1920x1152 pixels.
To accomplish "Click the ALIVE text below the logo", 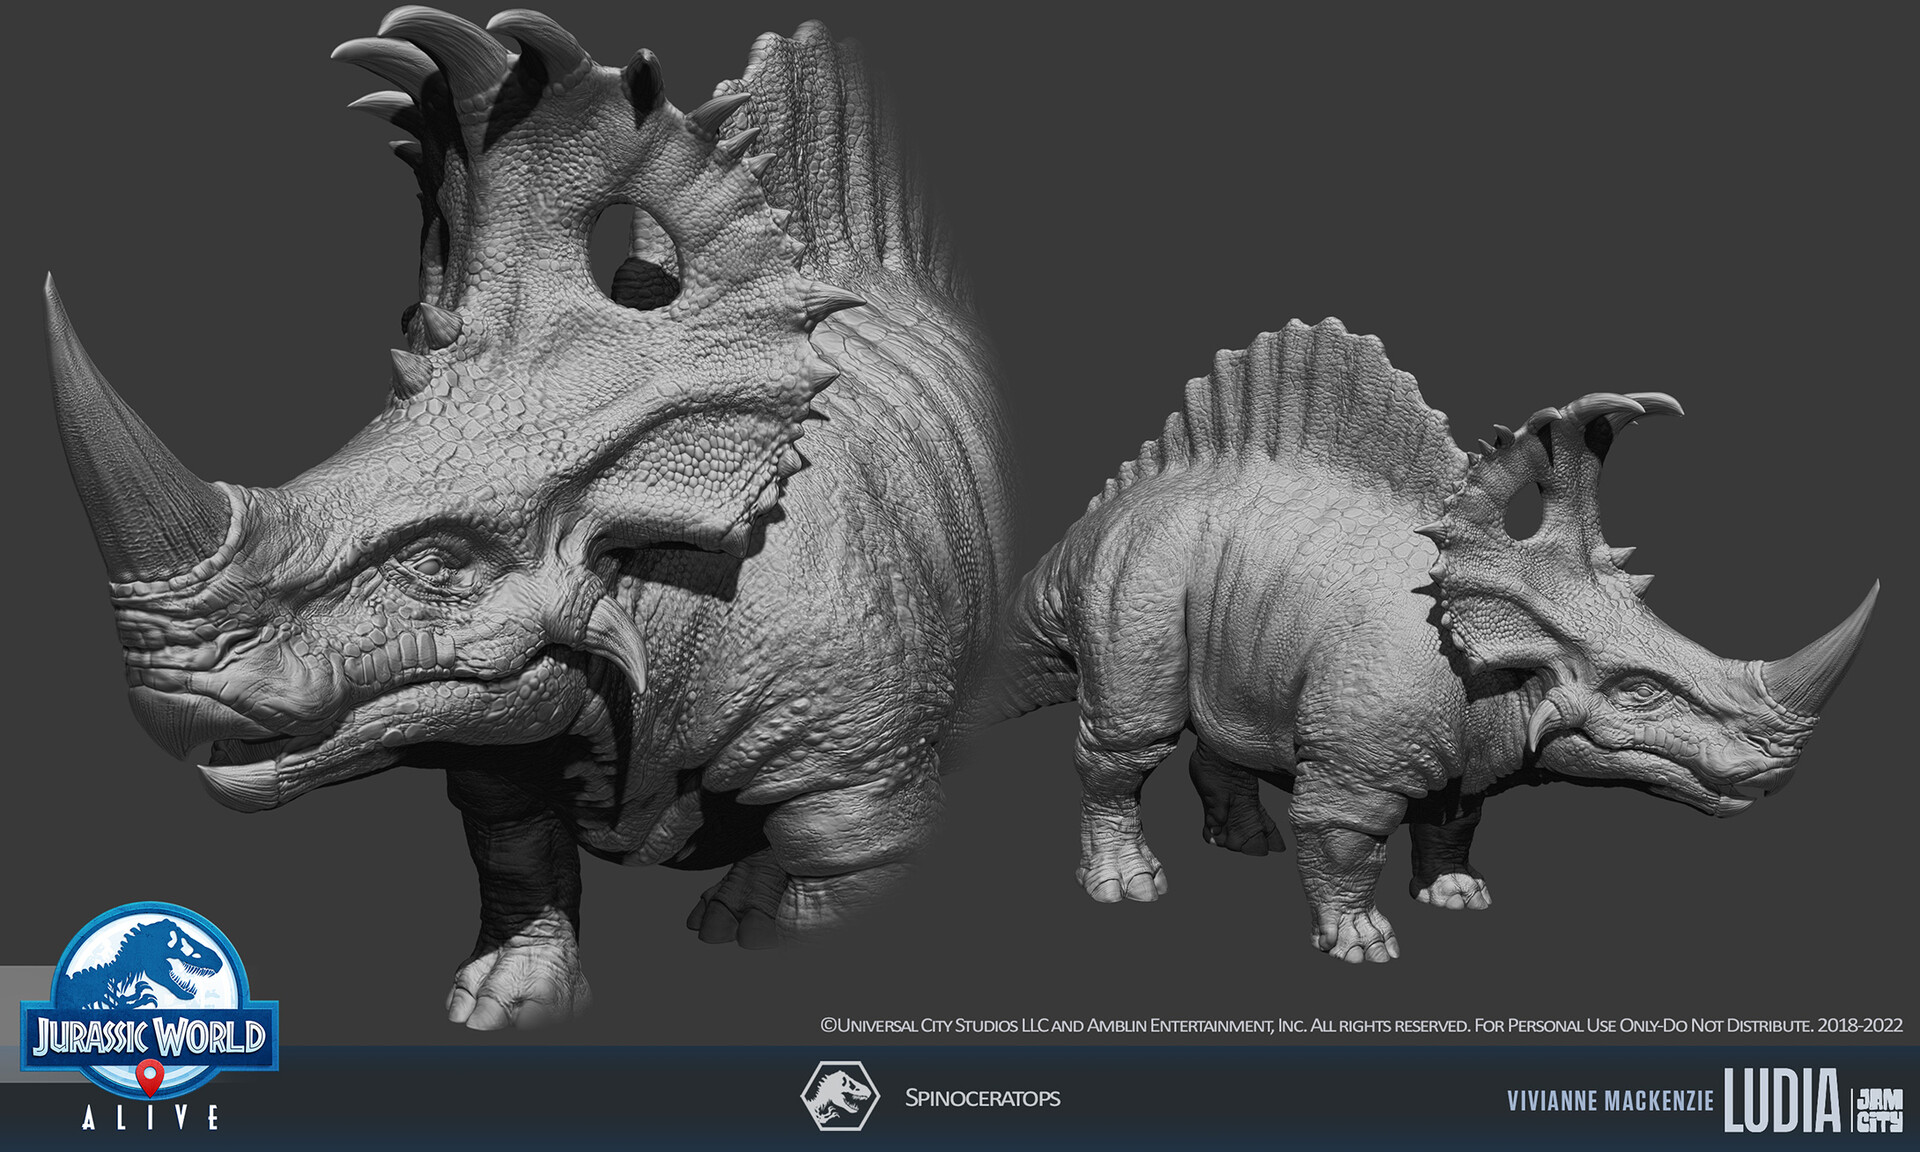I will [150, 1117].
